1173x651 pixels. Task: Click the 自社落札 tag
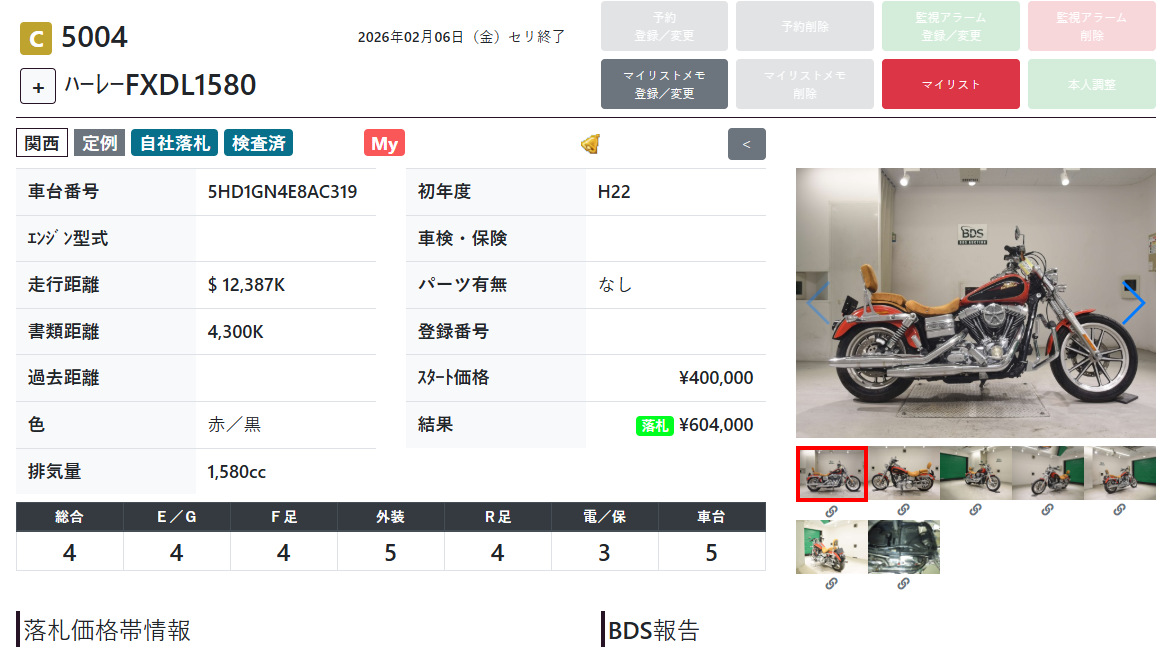click(174, 143)
